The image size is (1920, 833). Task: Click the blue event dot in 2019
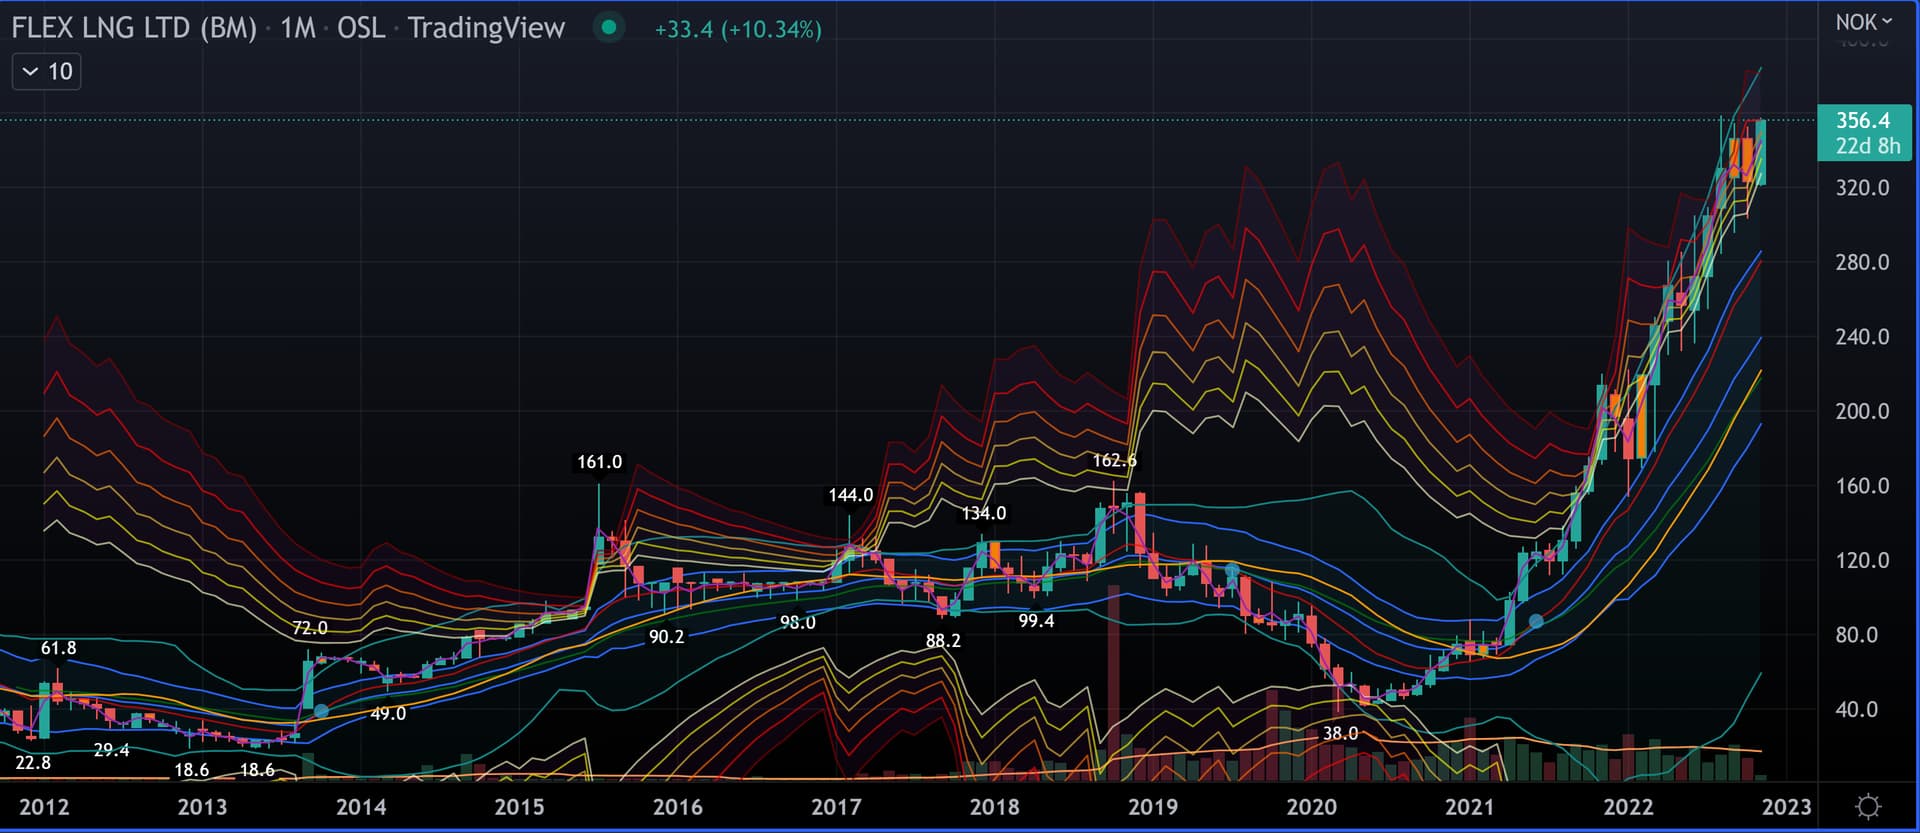coord(1232,570)
